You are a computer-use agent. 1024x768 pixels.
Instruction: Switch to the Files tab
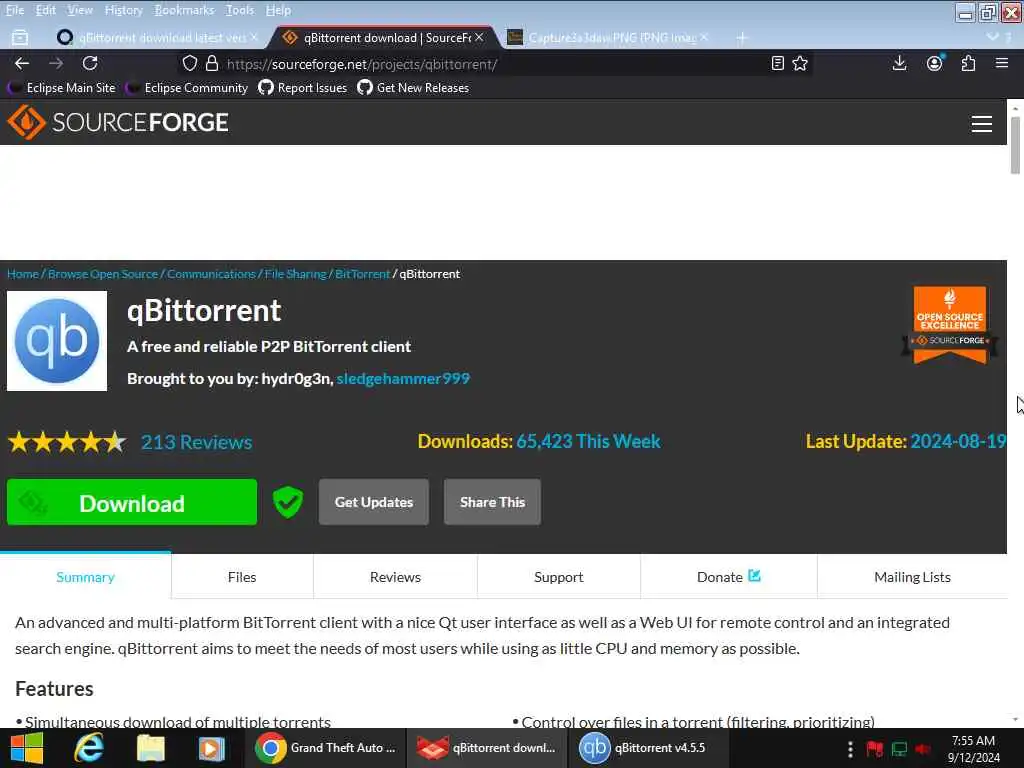click(242, 577)
